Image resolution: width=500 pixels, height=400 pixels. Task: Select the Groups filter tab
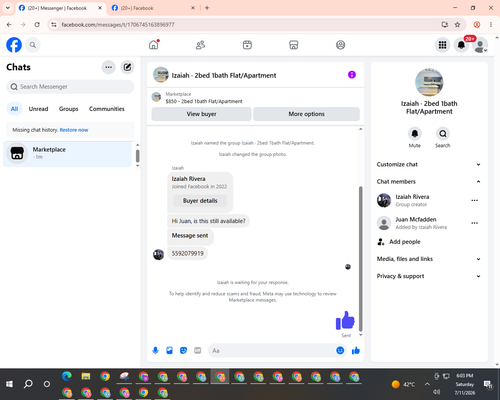68,109
